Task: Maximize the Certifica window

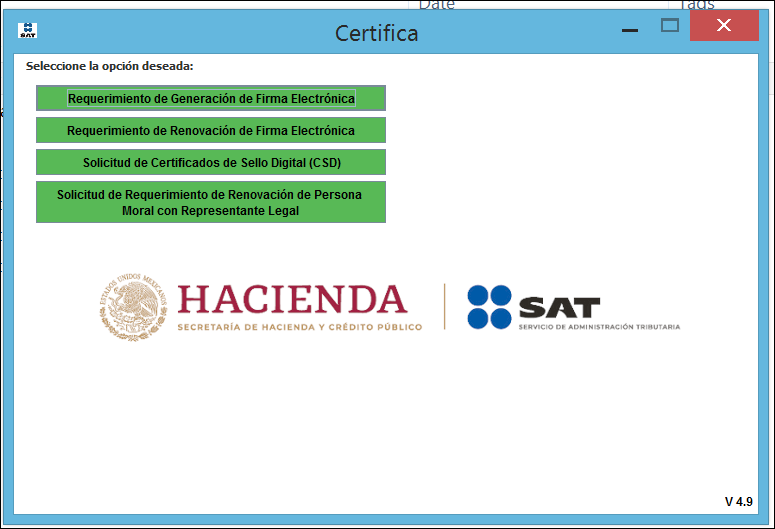Action: (670, 25)
